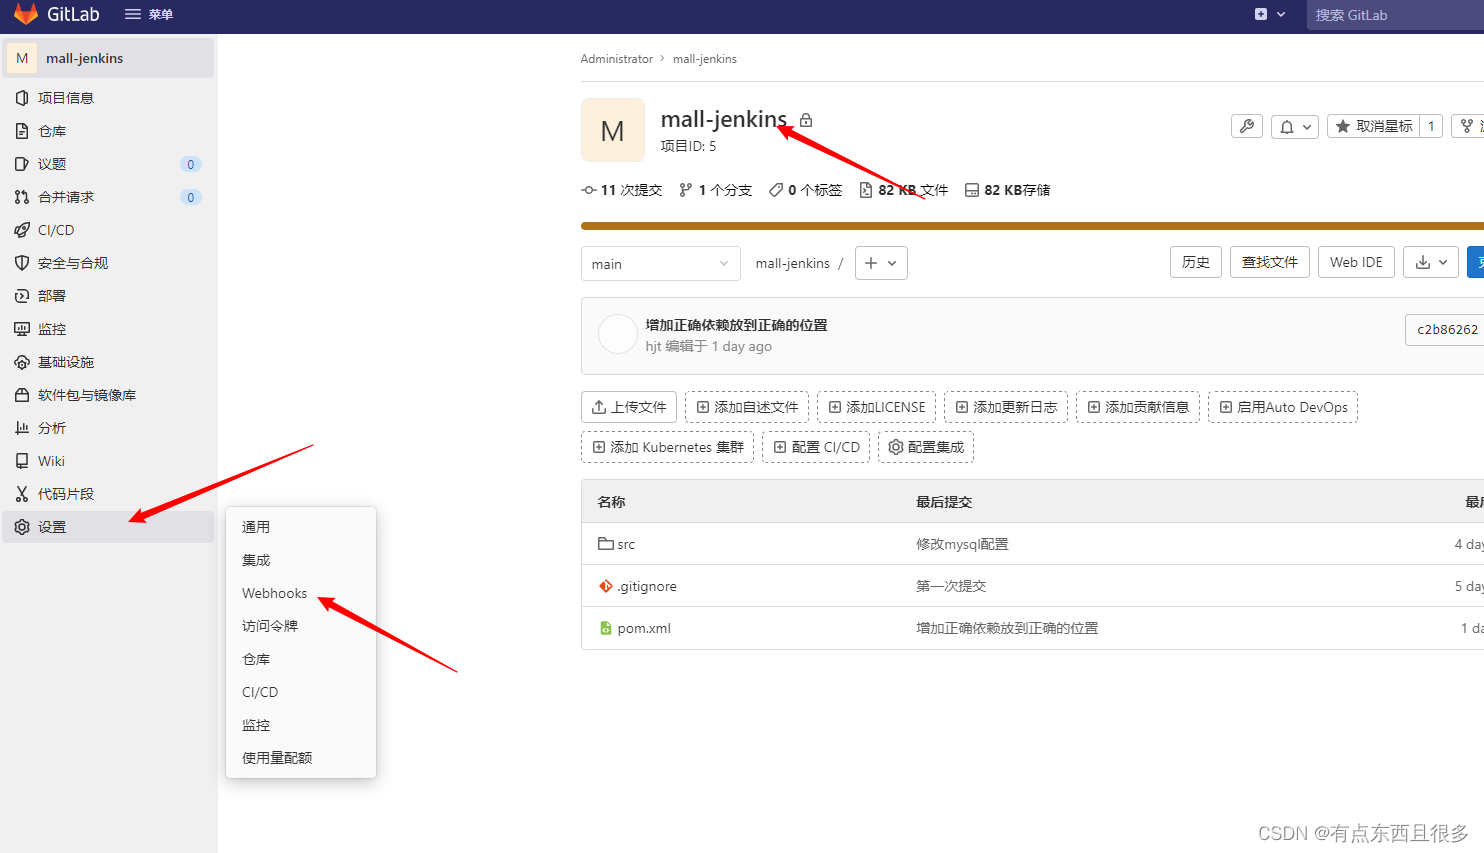Open the Web IDE button

1356,262
